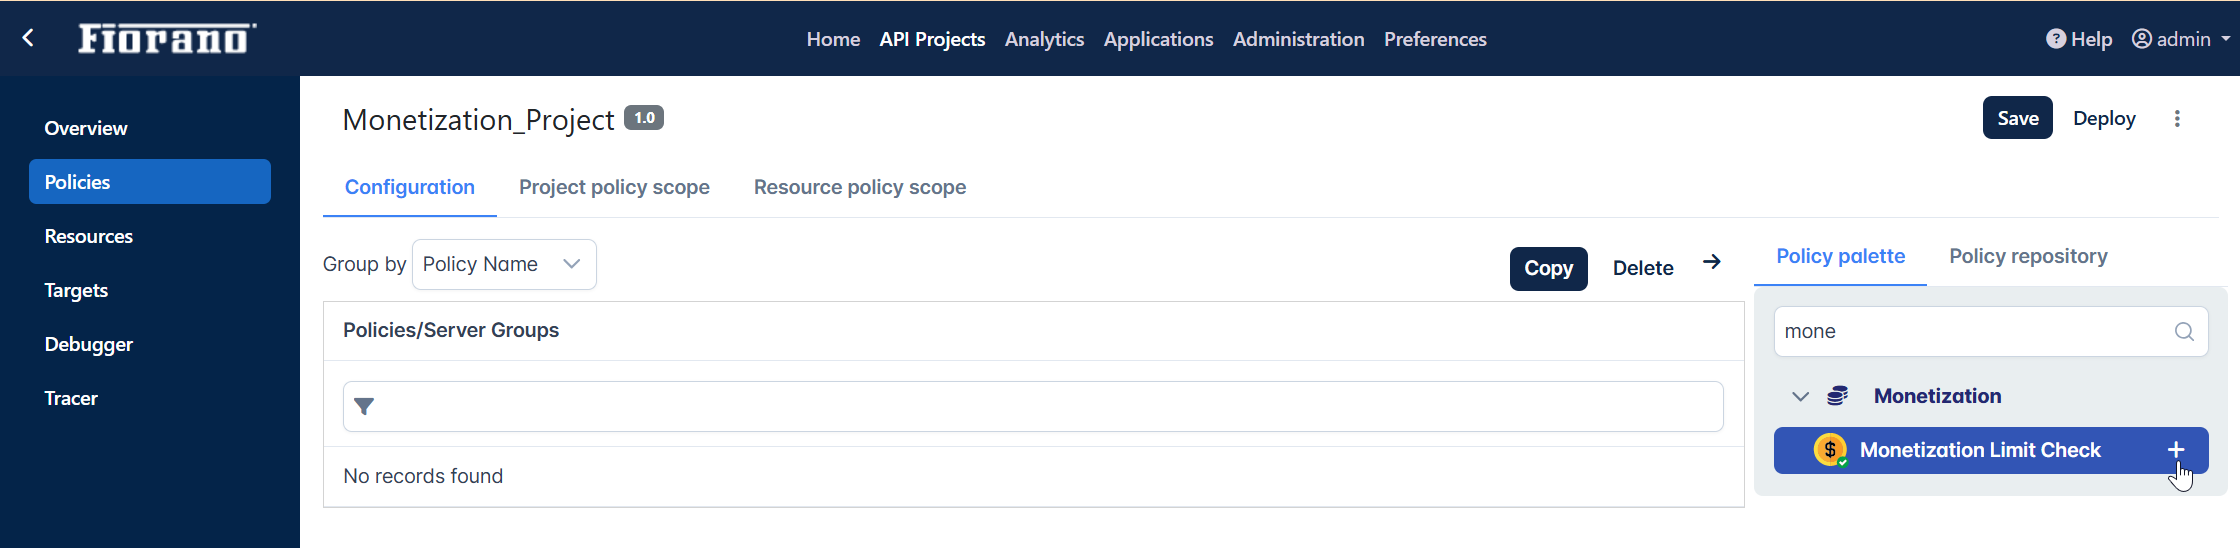Click the Copy button
The height and width of the screenshot is (548, 2240).
point(1549,268)
